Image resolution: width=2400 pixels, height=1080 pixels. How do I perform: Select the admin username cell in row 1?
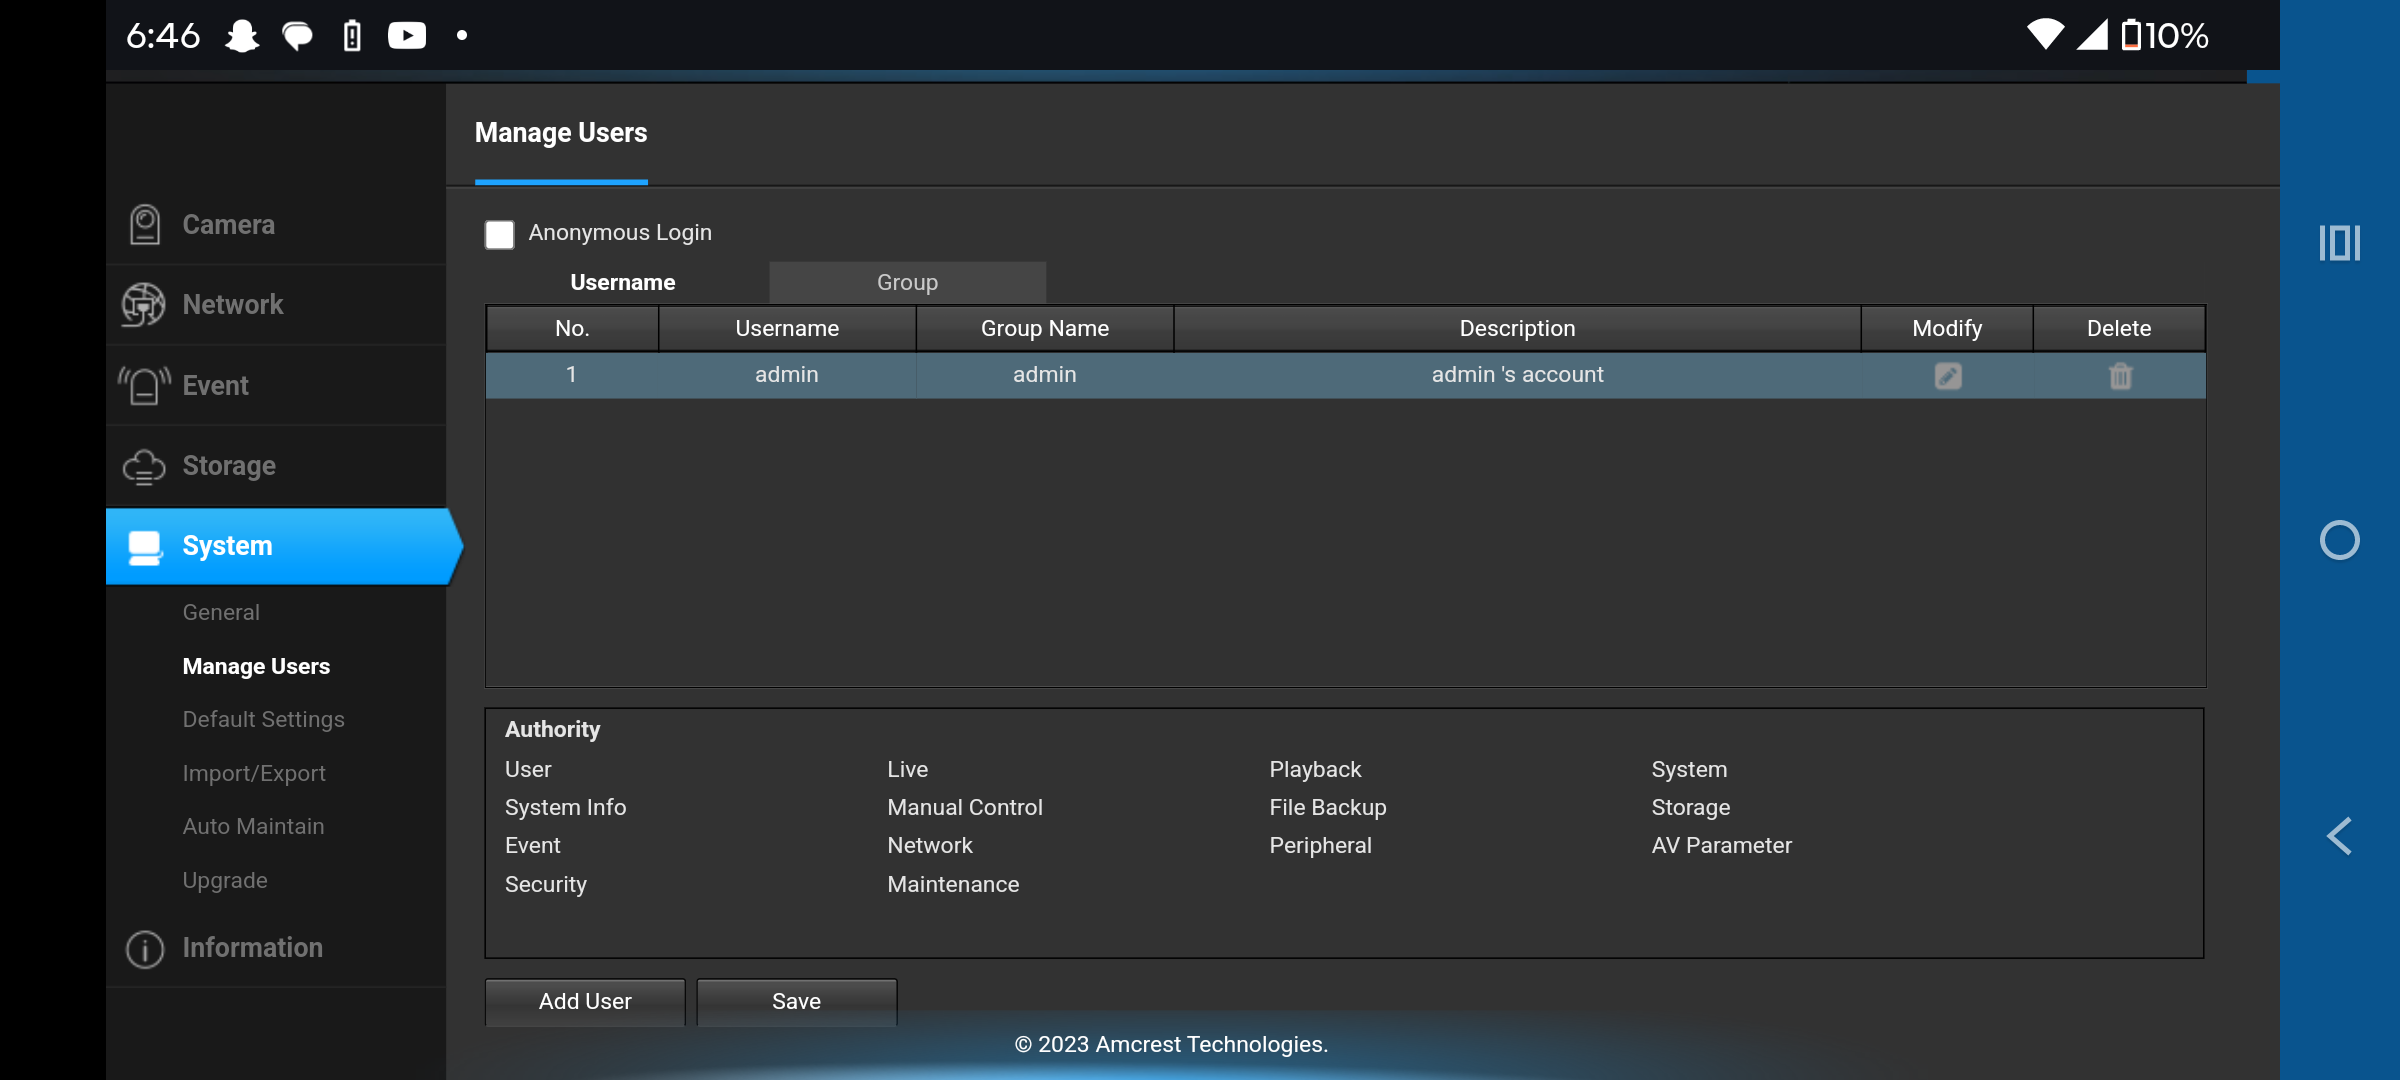point(787,375)
